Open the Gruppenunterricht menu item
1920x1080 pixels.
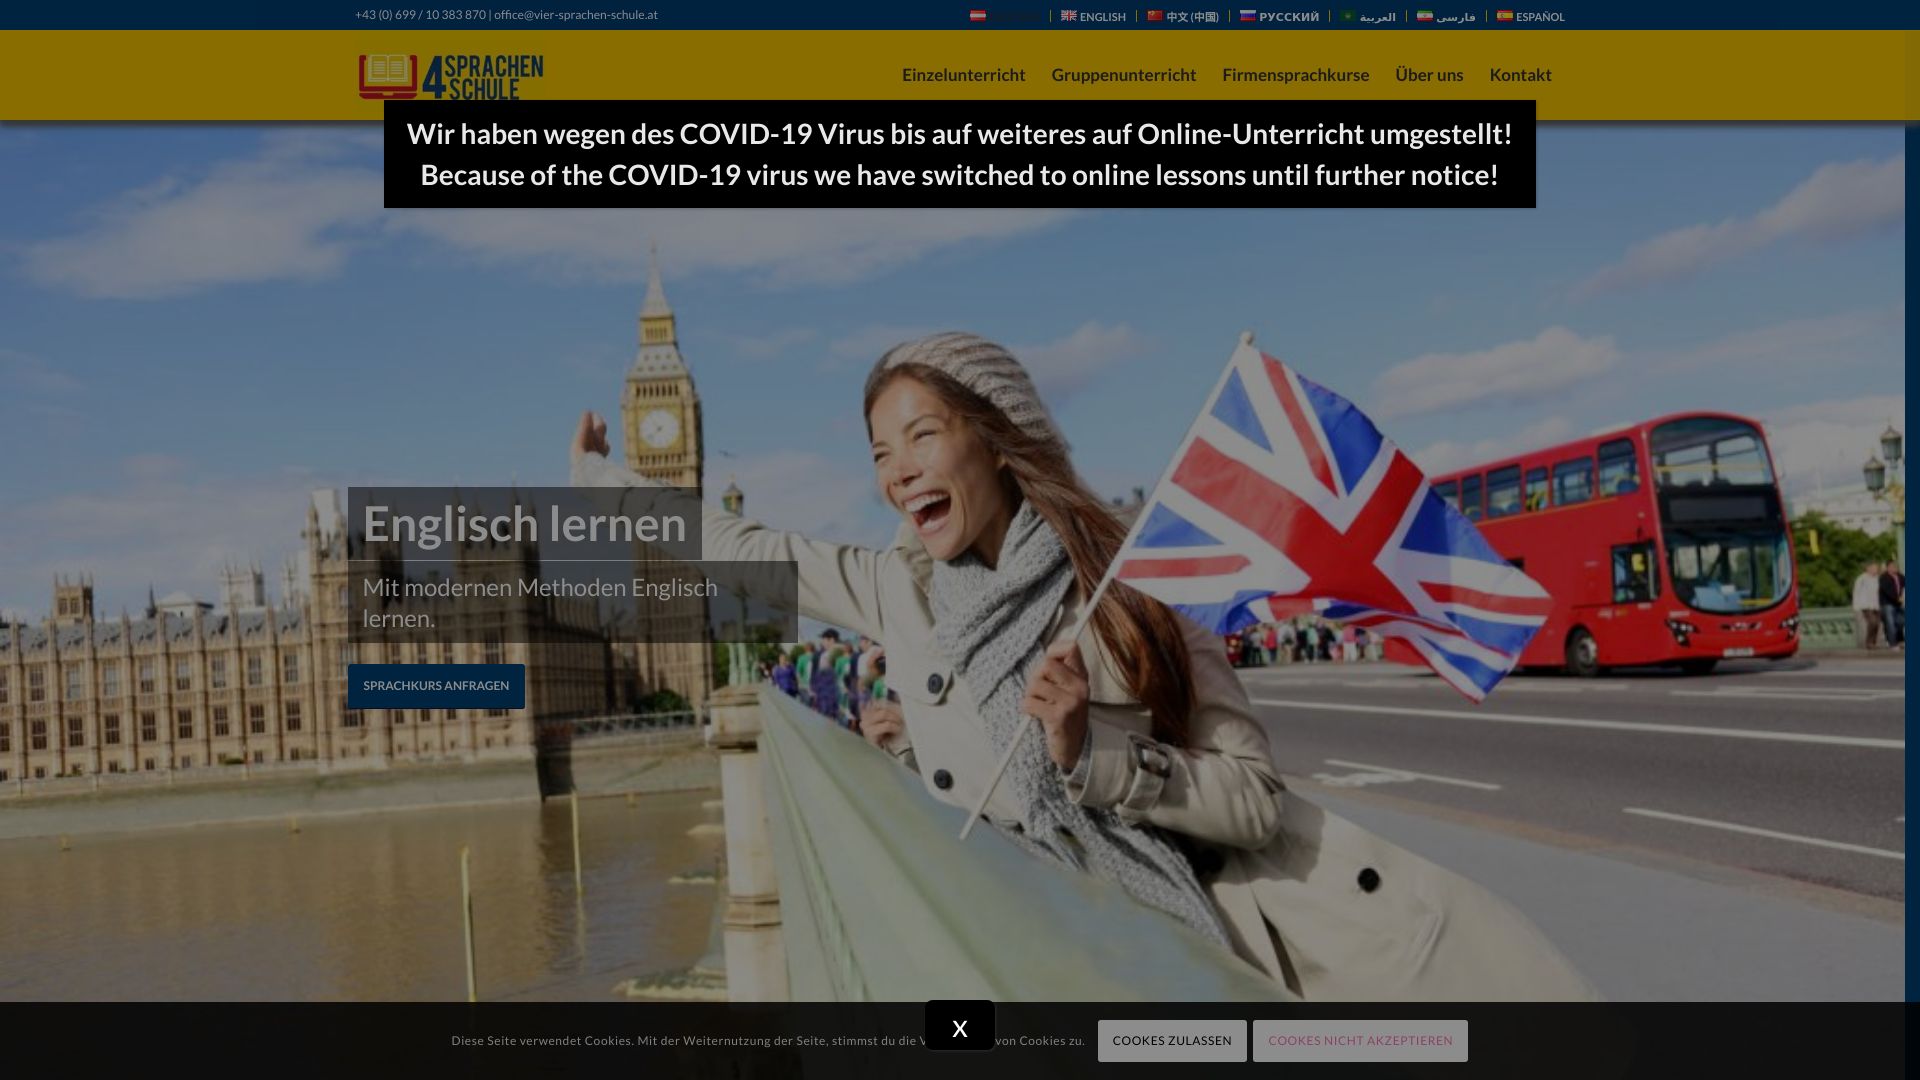point(1123,75)
